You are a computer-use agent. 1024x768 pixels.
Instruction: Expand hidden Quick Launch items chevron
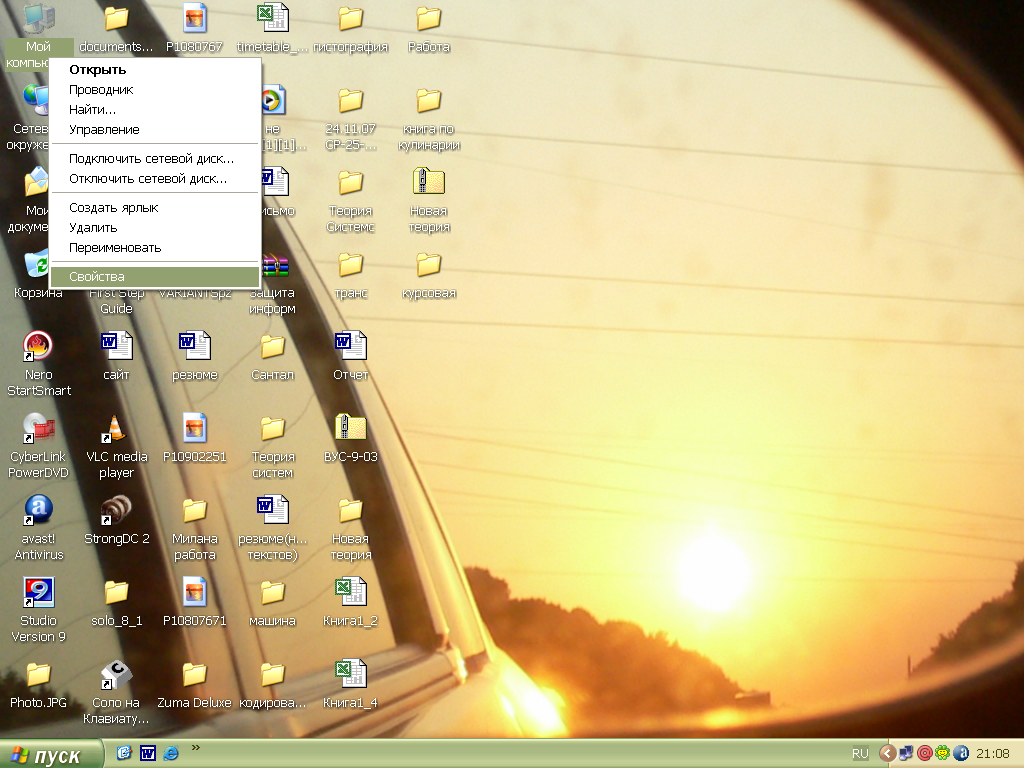[x=195, y=748]
